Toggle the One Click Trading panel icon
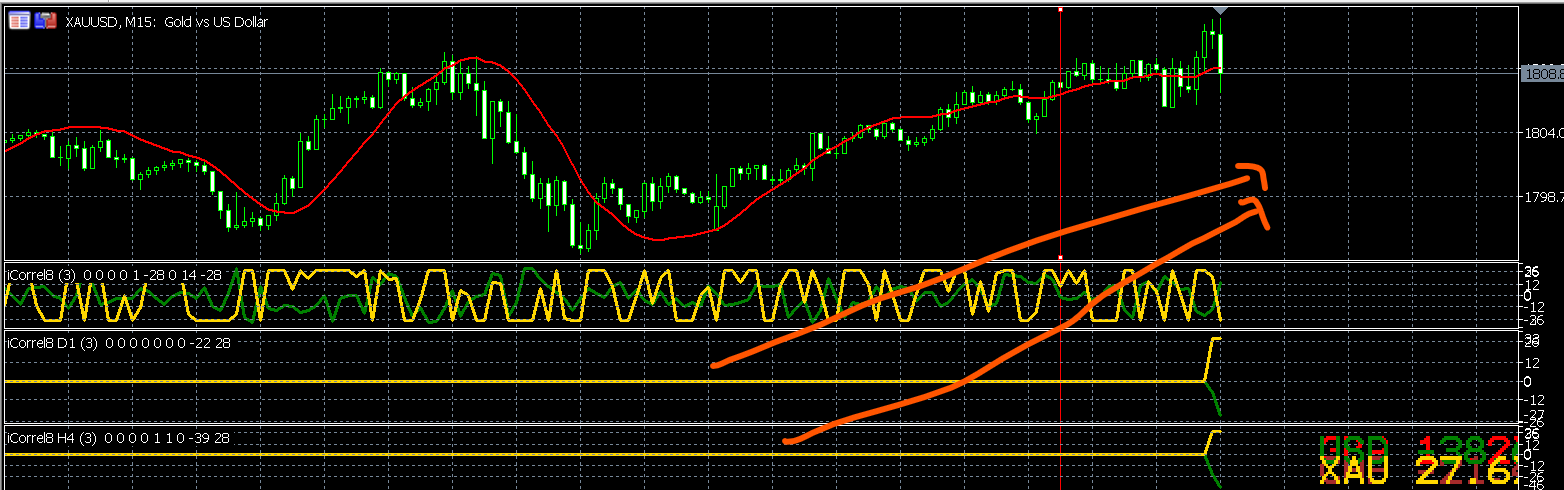The image size is (1564, 490). pos(46,20)
